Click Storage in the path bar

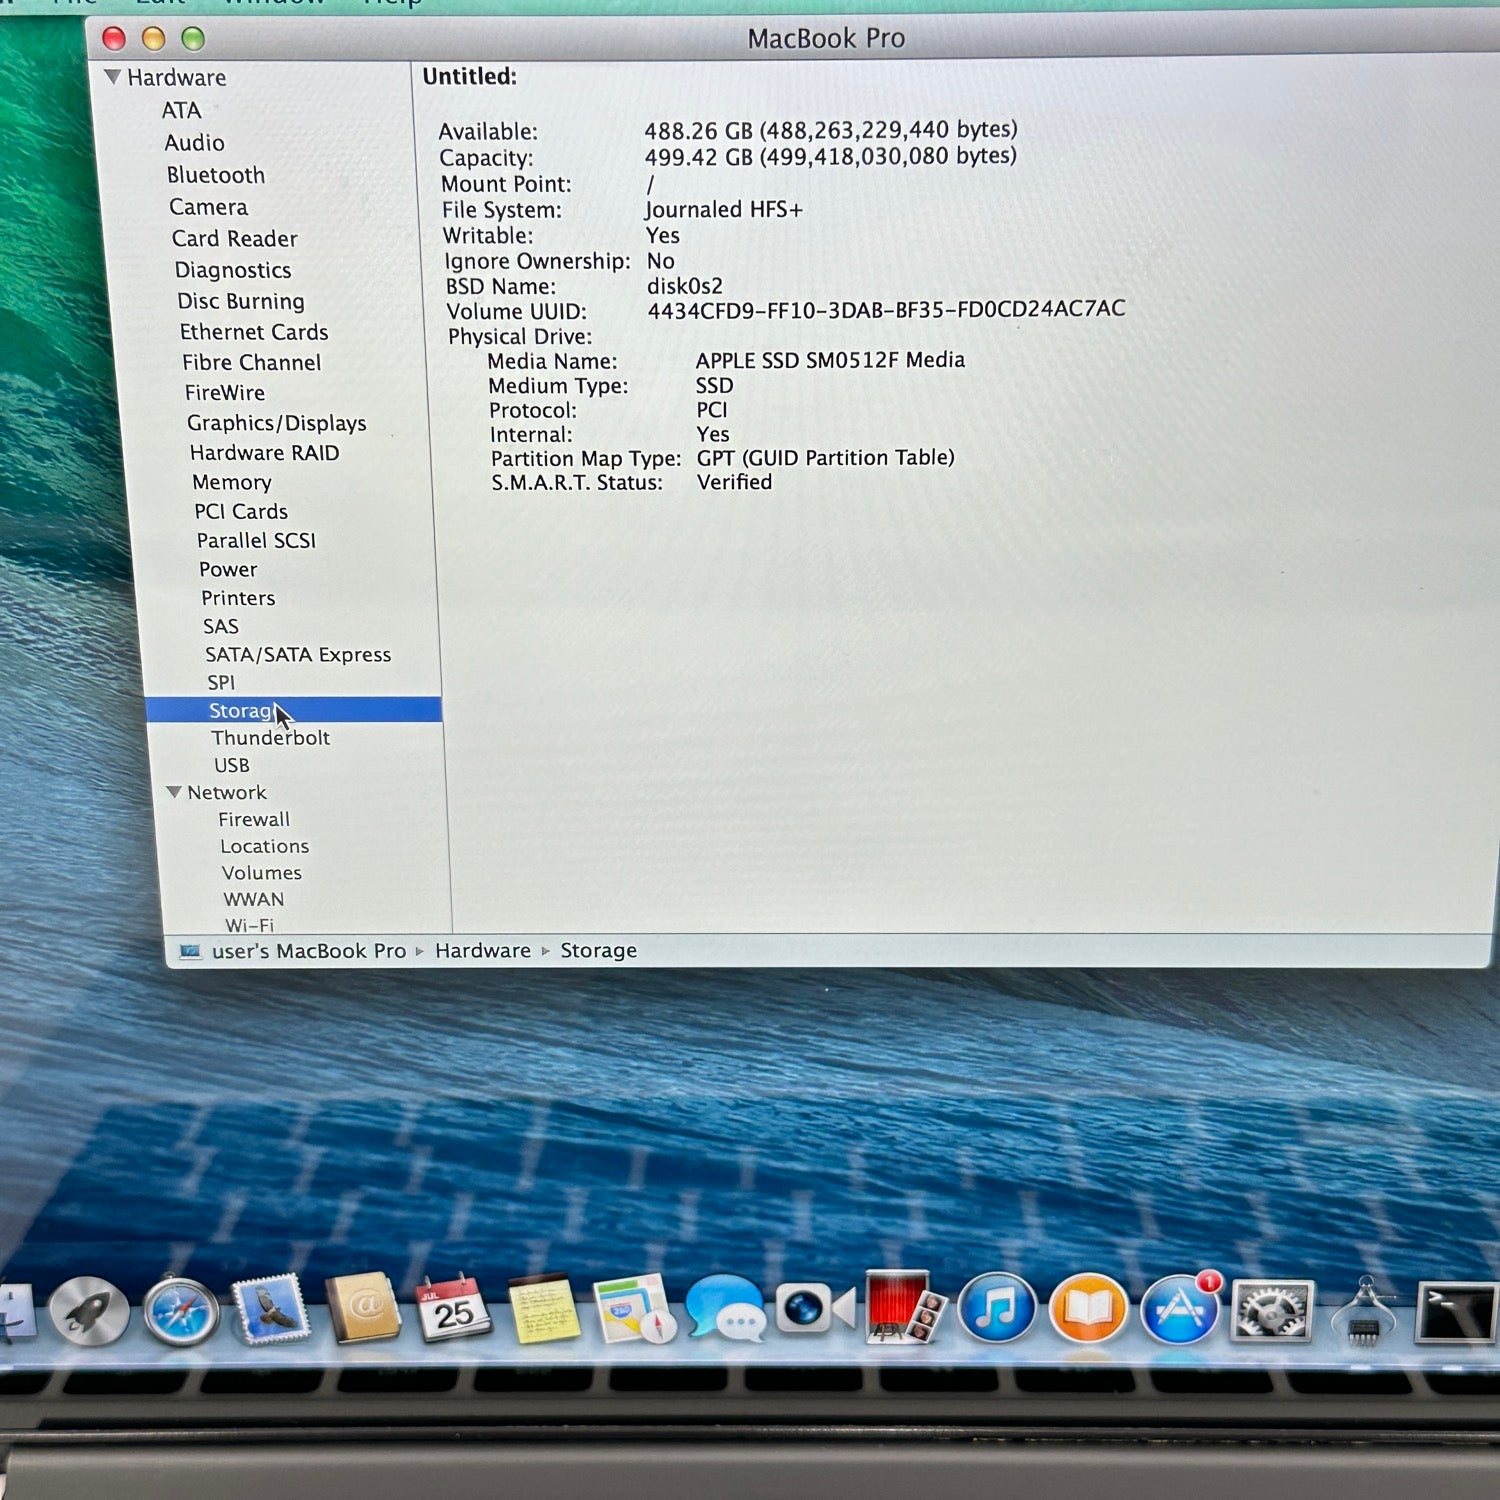point(598,951)
